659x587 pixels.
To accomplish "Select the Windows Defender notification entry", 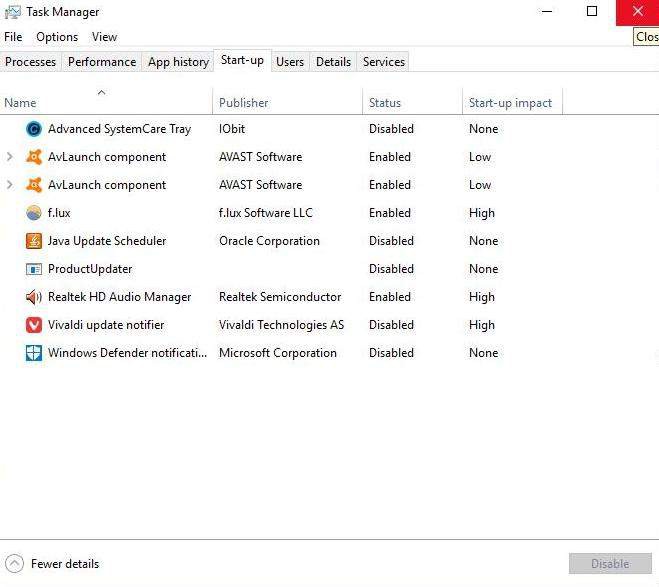I will tap(127, 353).
